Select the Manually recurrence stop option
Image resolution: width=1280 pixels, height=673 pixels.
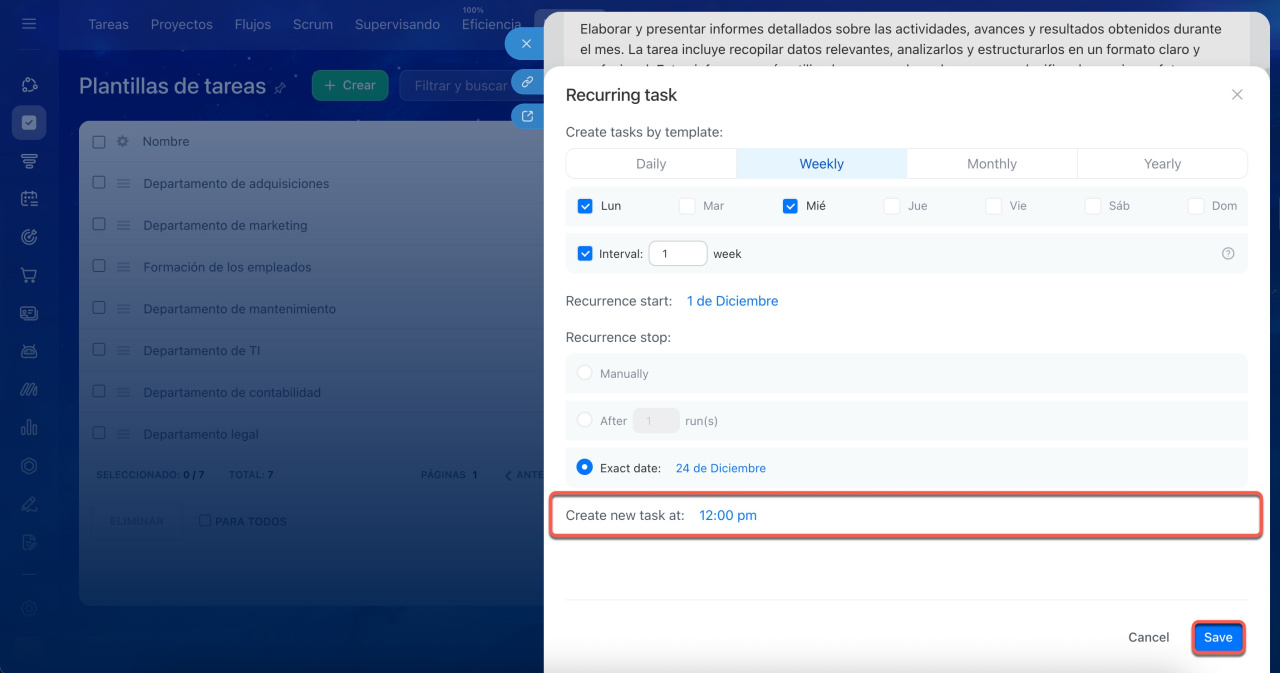coord(585,373)
